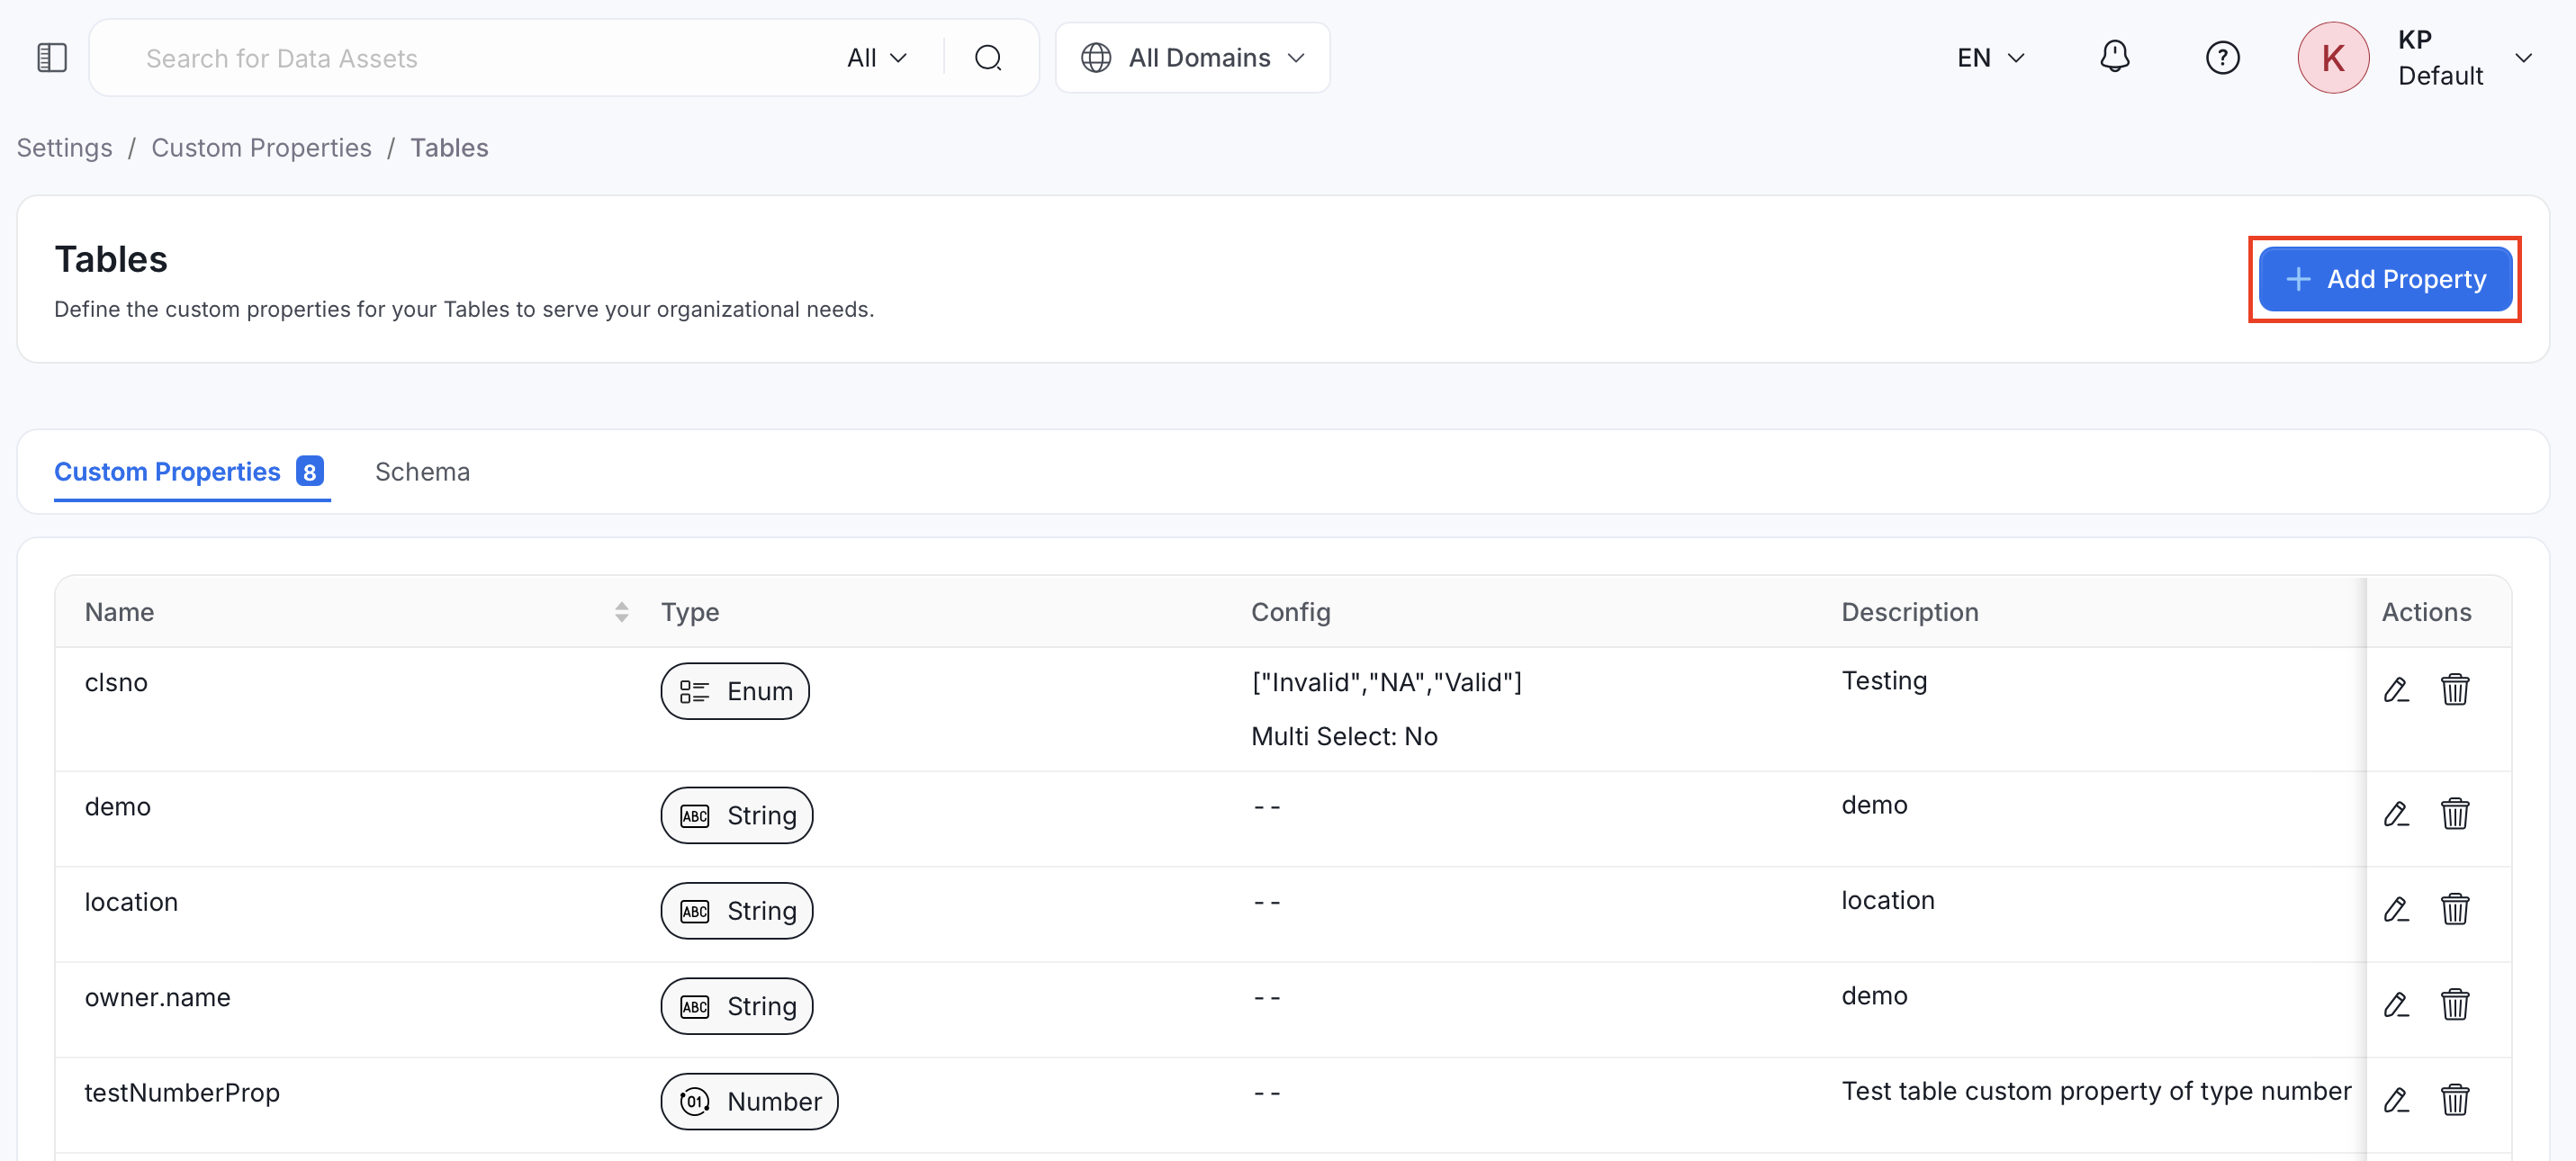Click the Tables breadcrumb item
The width and height of the screenshot is (2576, 1161).
click(x=449, y=148)
